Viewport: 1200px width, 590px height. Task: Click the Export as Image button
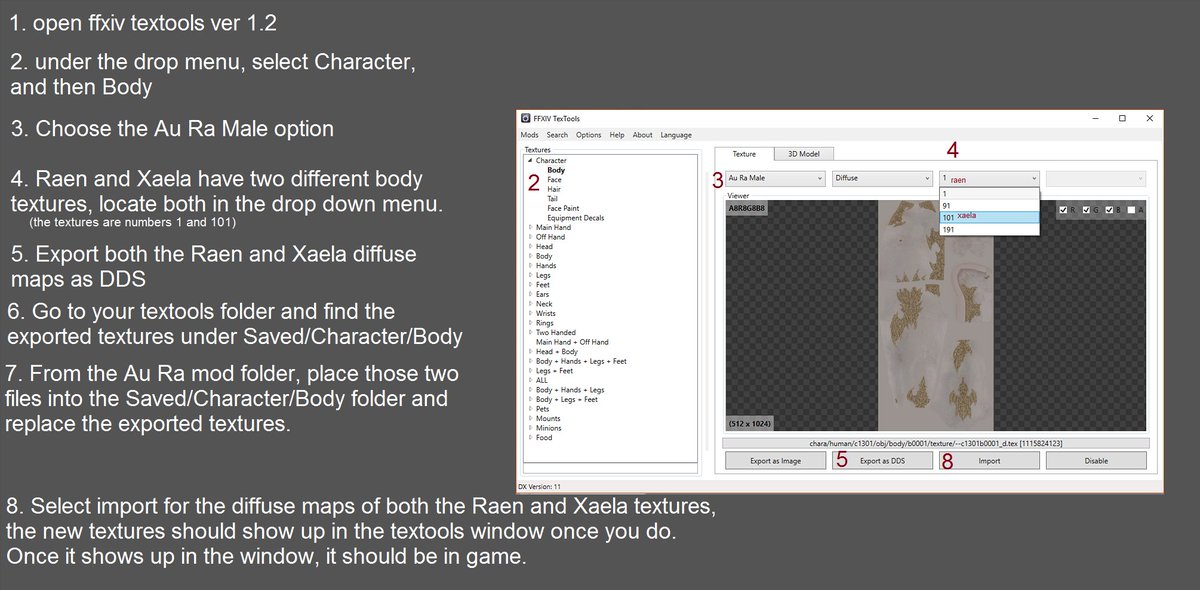[x=775, y=461]
